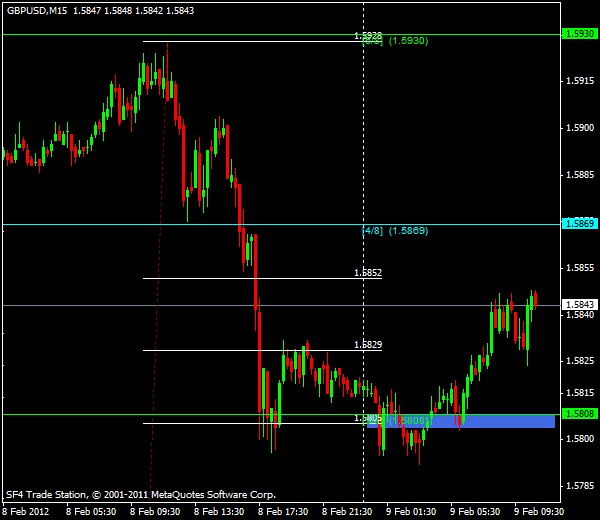
Task: Click the 1.5829 level label
Action: pyautogui.click(x=368, y=344)
